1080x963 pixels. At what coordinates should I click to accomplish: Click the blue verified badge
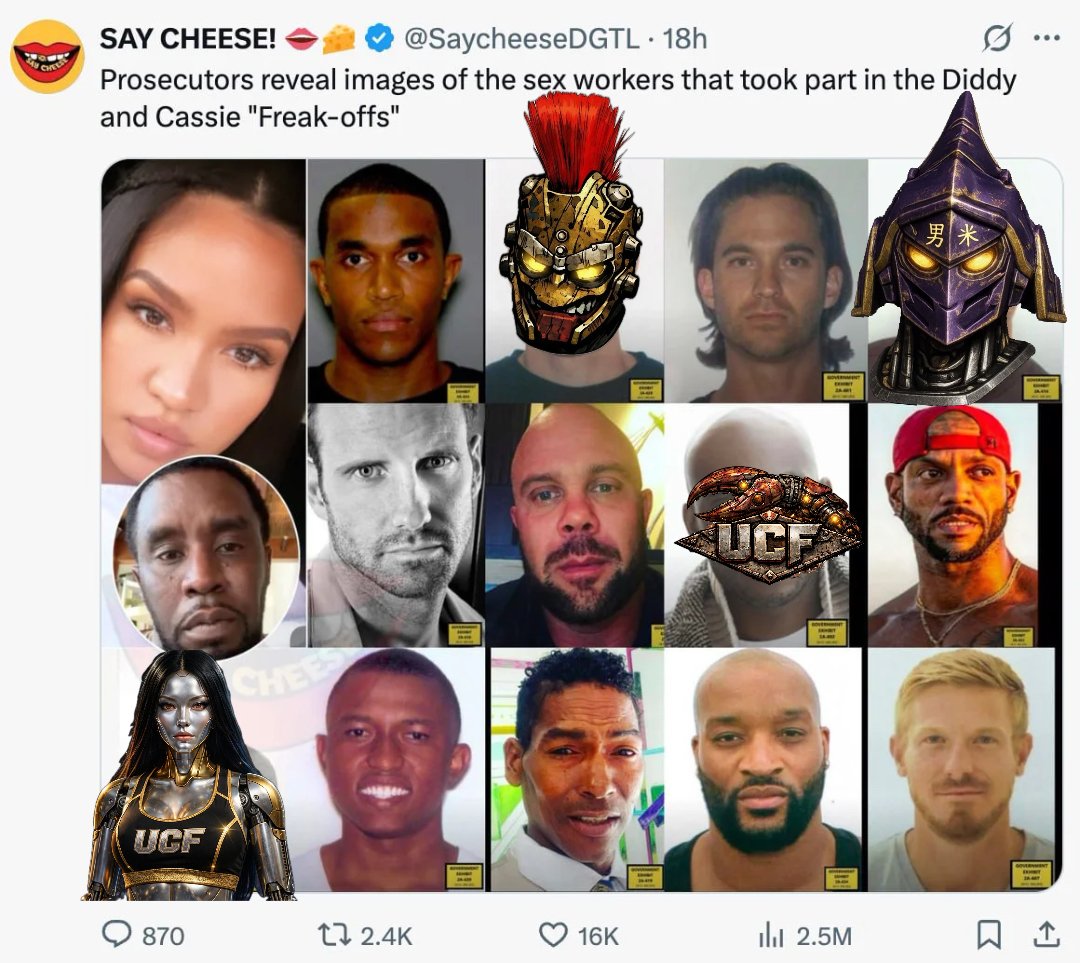(378, 39)
